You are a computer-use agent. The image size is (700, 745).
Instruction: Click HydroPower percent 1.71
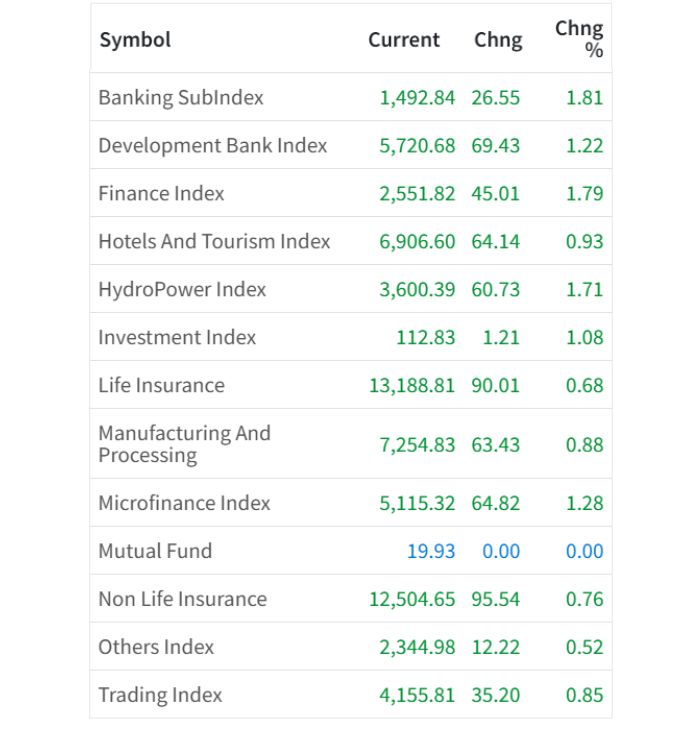tap(585, 290)
